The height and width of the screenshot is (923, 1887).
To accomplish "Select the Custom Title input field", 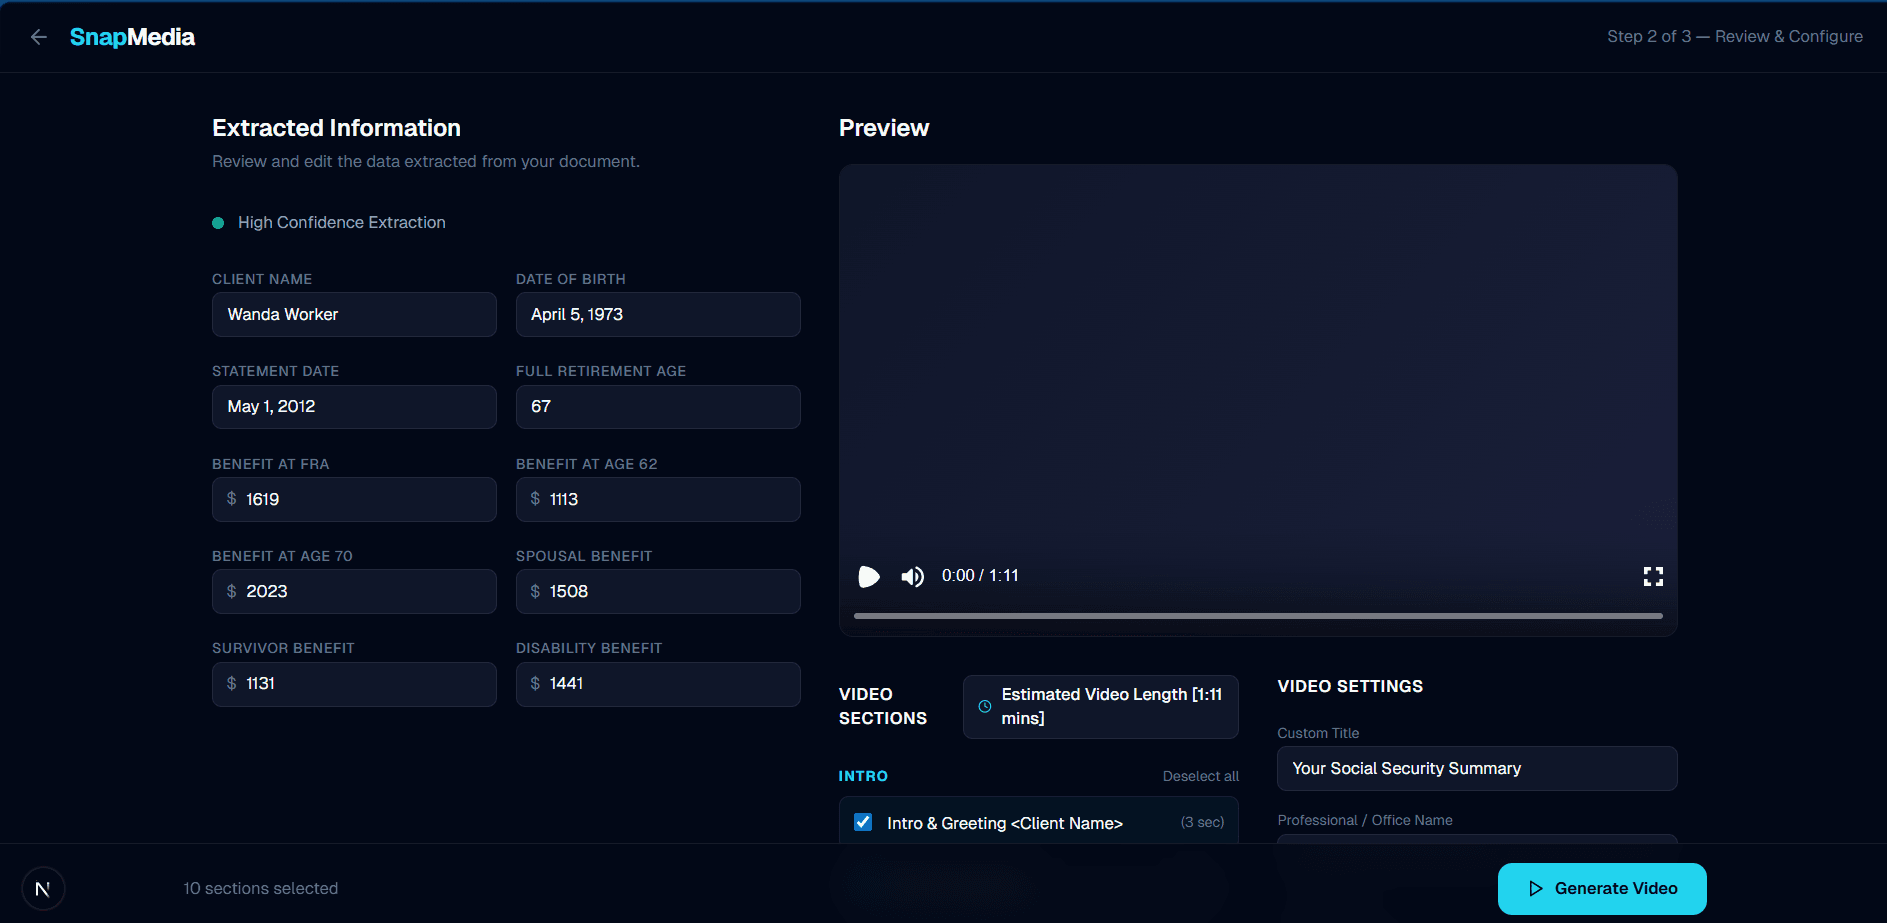I will [x=1477, y=768].
